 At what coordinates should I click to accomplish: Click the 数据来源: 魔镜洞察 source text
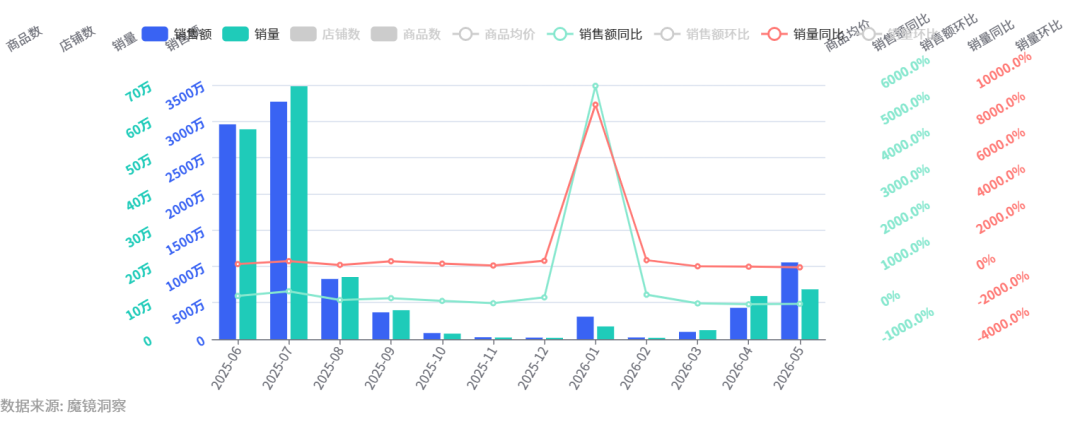click(63, 405)
